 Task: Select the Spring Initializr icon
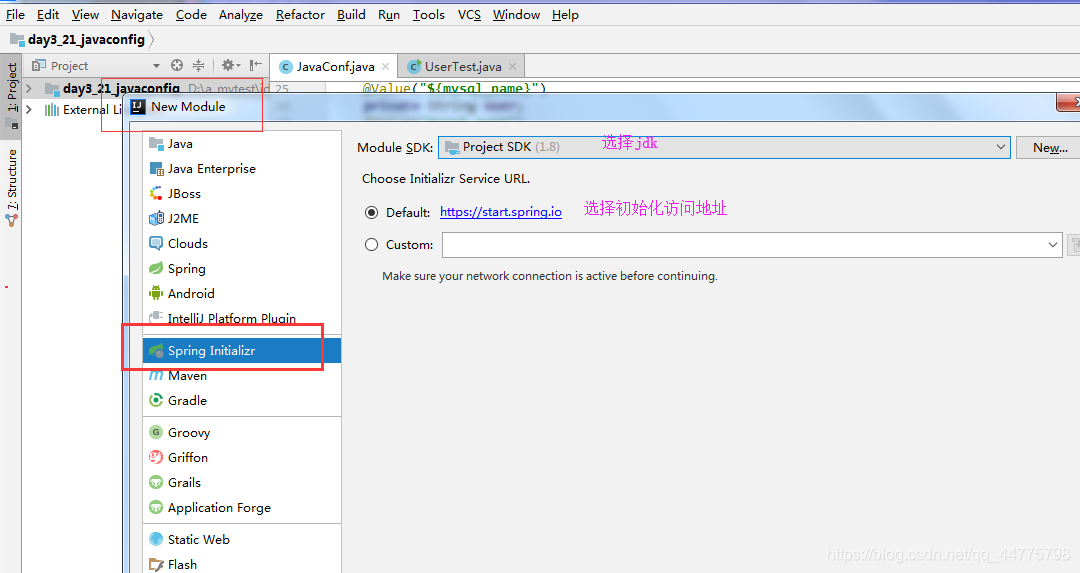[x=156, y=351]
